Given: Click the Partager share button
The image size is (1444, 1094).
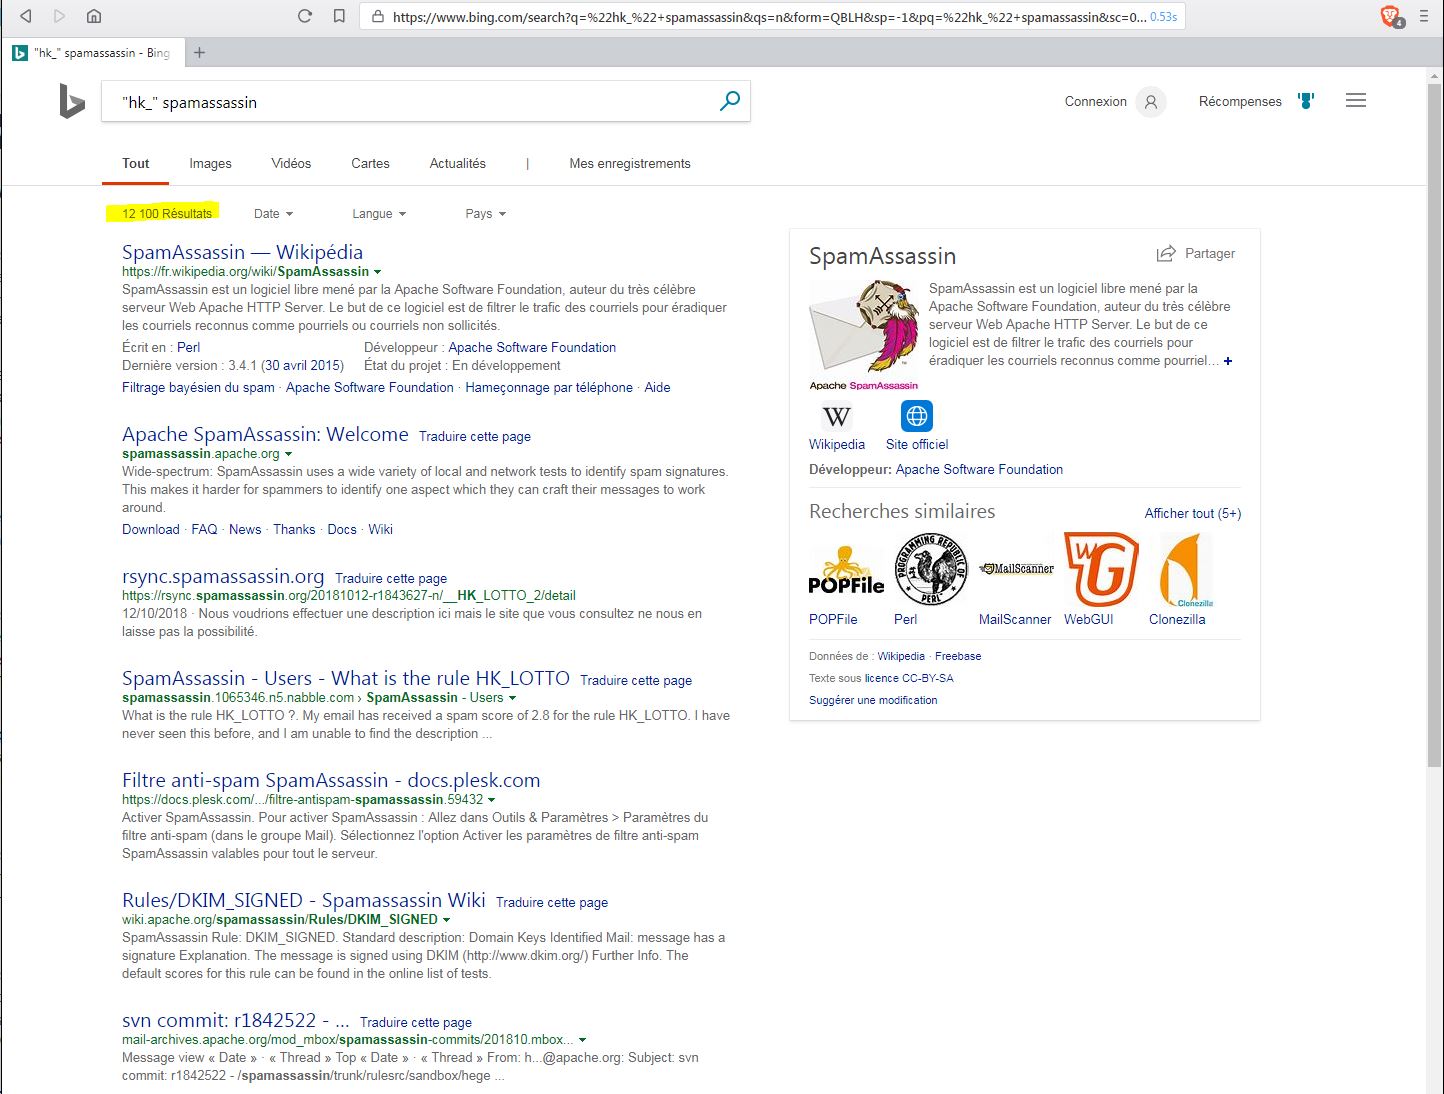Looking at the screenshot, I should point(1196,254).
